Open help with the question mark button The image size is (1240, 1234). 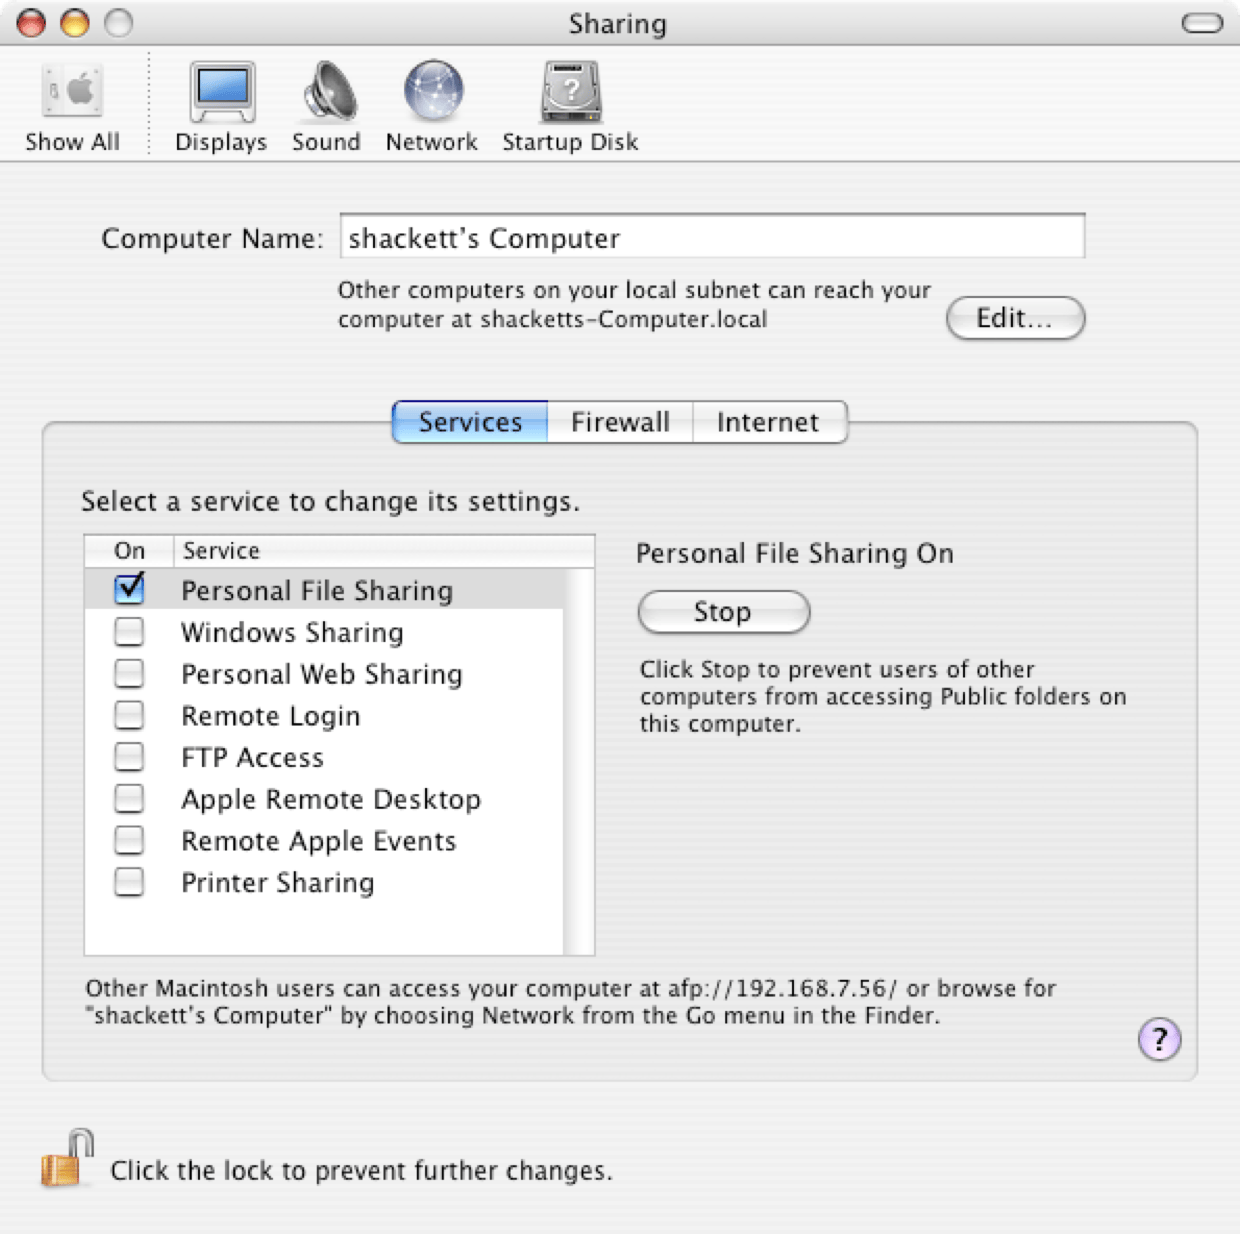point(1159,1040)
